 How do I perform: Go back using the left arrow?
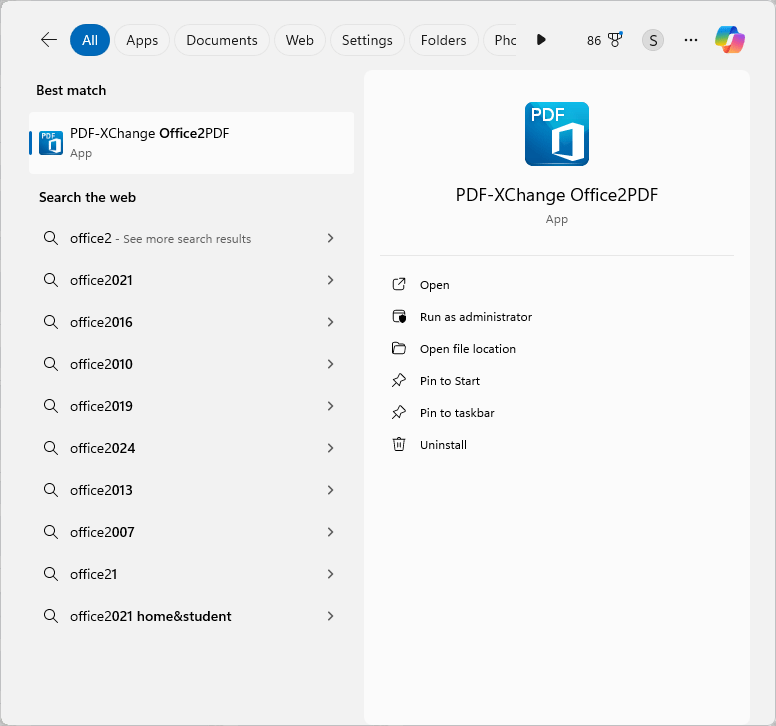coord(49,40)
